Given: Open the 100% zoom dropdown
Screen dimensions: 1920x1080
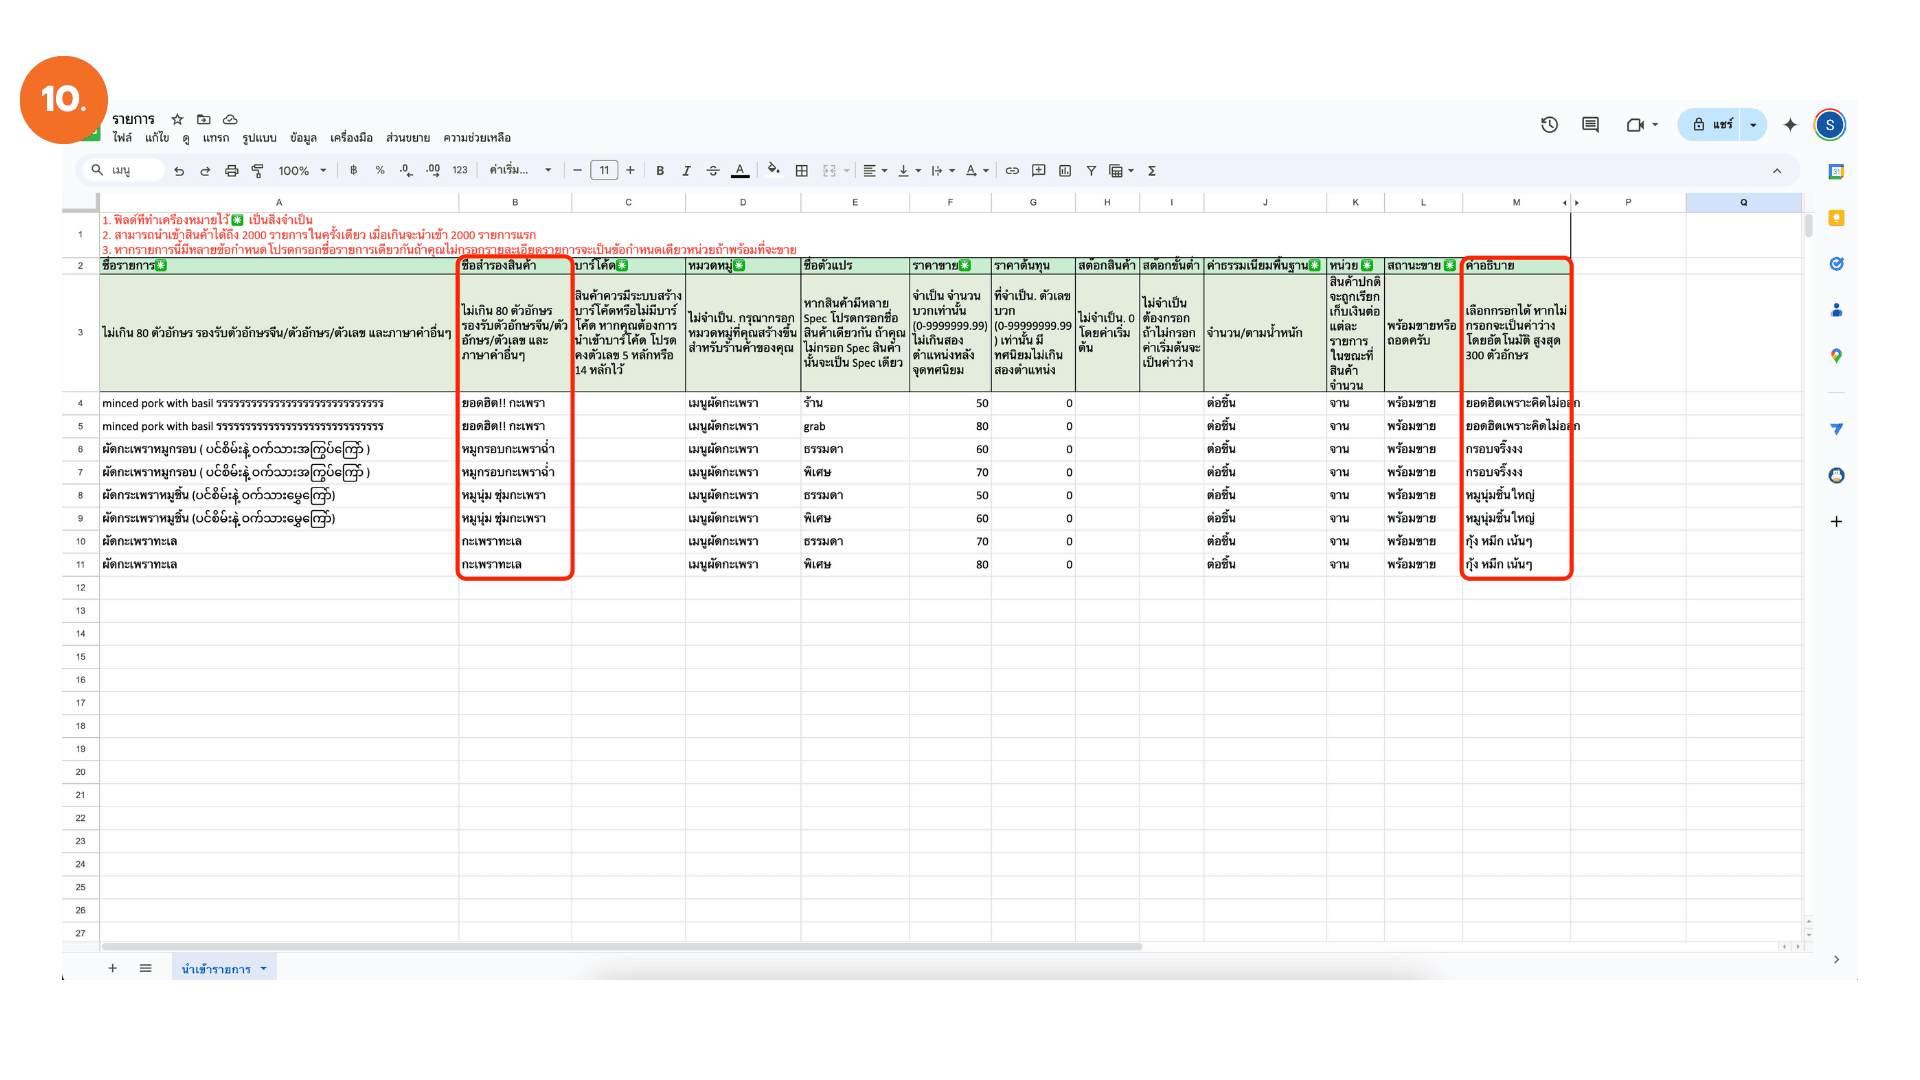Looking at the screenshot, I should pyautogui.click(x=302, y=171).
